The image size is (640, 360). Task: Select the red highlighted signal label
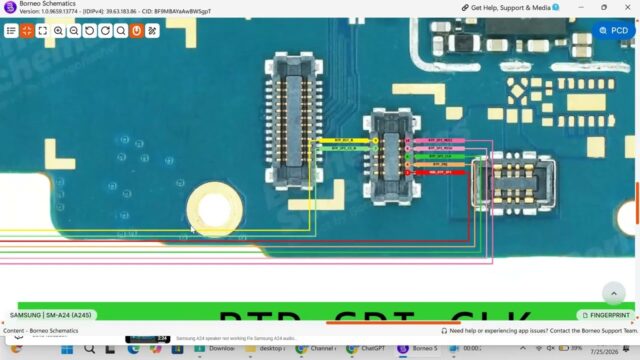tap(440, 173)
